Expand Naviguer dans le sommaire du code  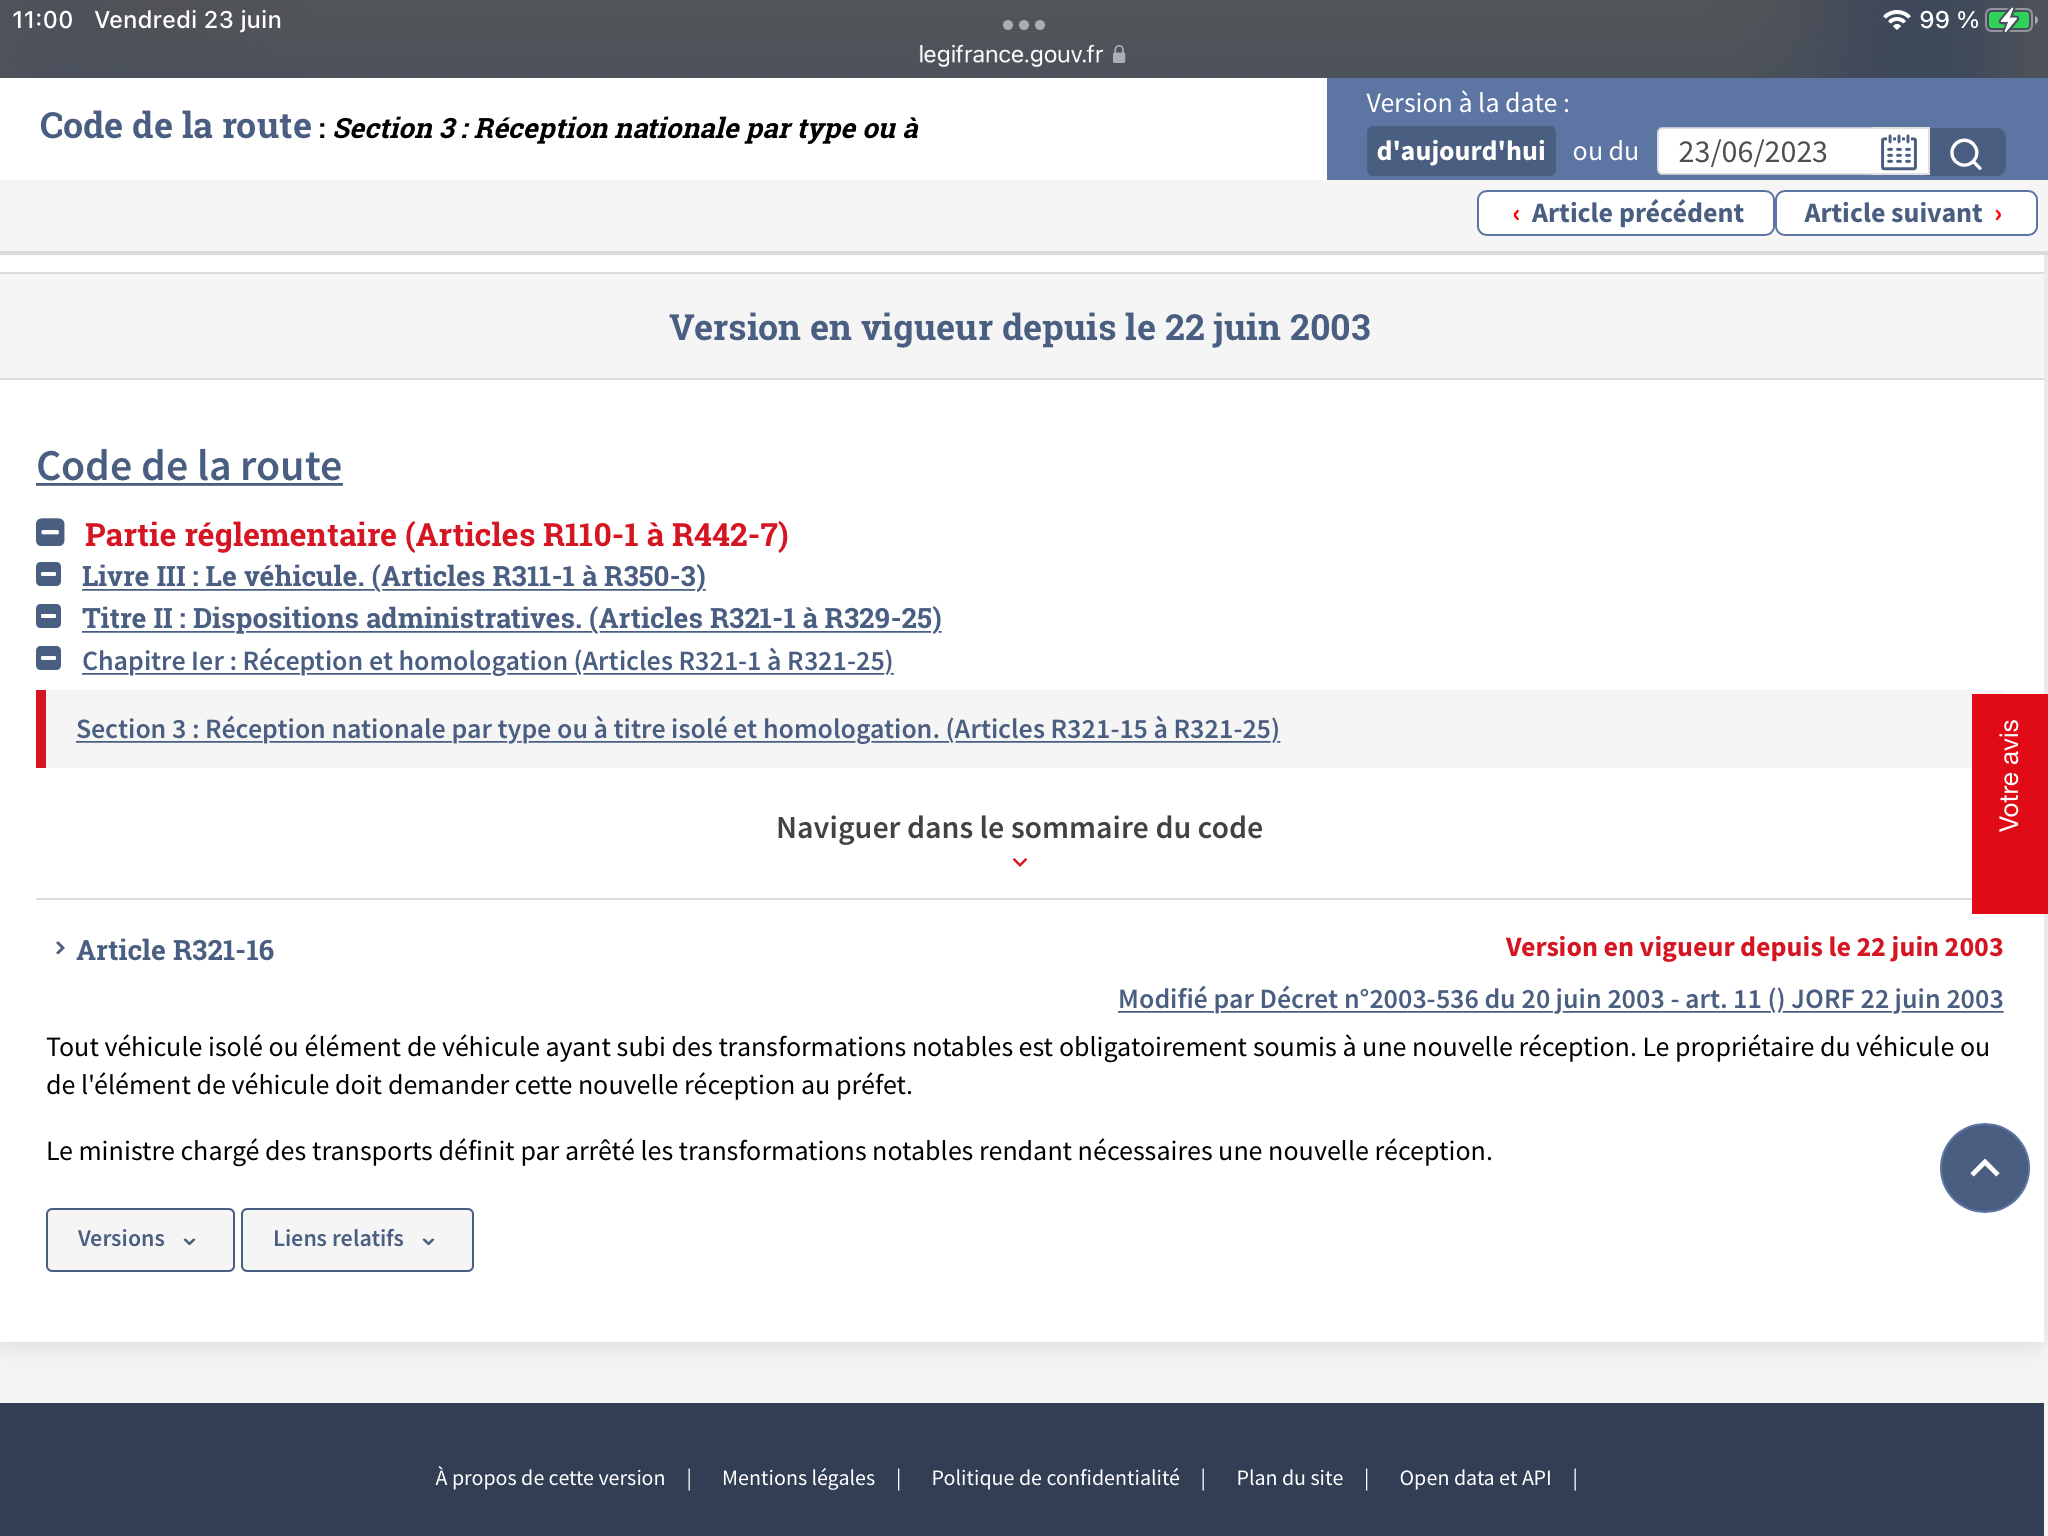point(1019,838)
